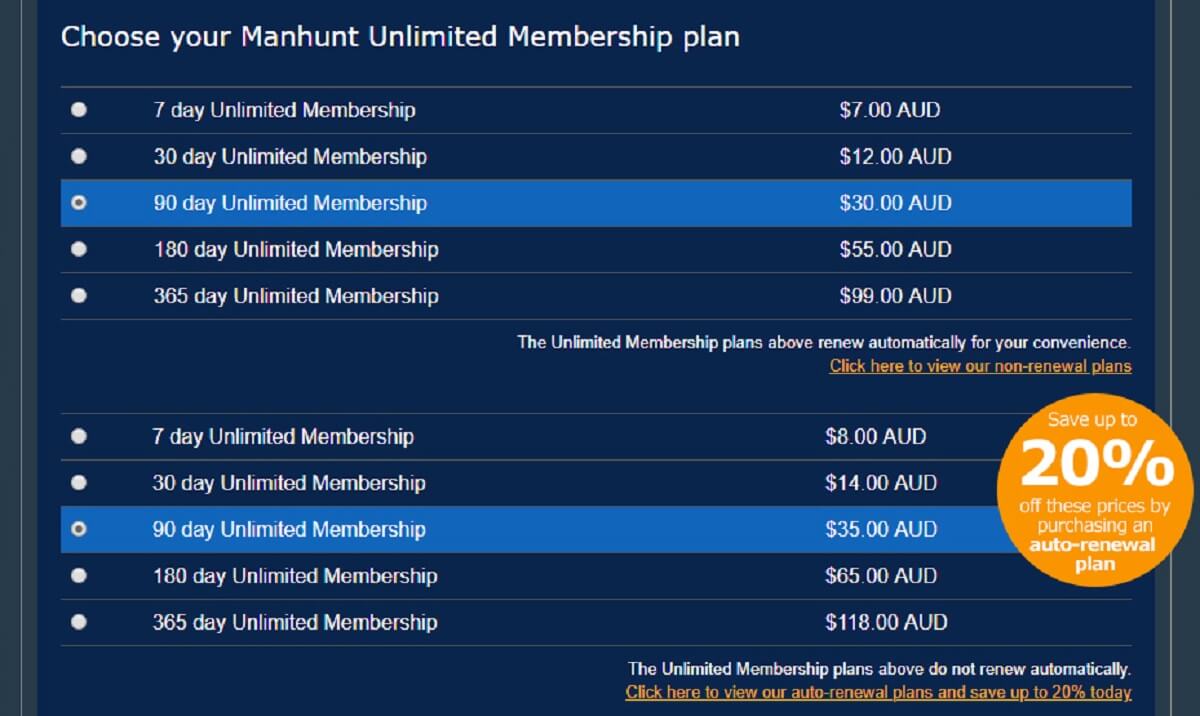Select non-renewing 365 day $118.00 plan radio

coord(79,622)
